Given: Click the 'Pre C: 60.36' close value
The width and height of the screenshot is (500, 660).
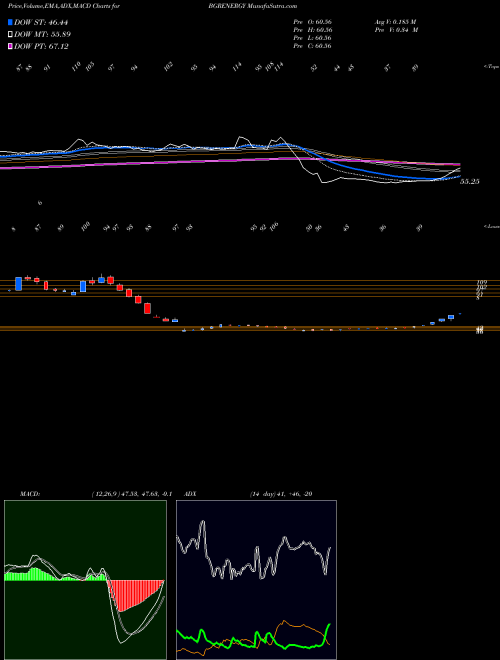Looking at the screenshot, I should [x=313, y=46].
